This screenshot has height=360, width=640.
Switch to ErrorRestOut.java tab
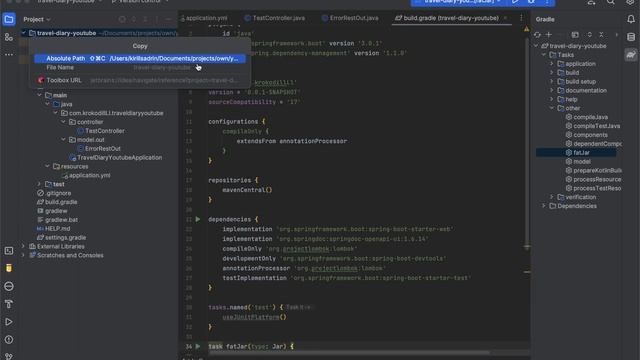pyautogui.click(x=350, y=18)
